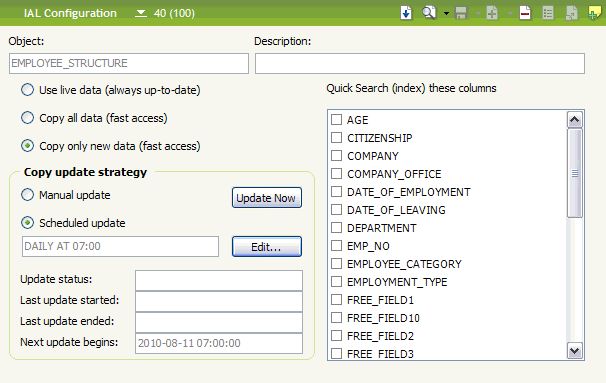
Task: Click the Object field EMPLOYEE_STRUCTURE
Action: coord(129,63)
